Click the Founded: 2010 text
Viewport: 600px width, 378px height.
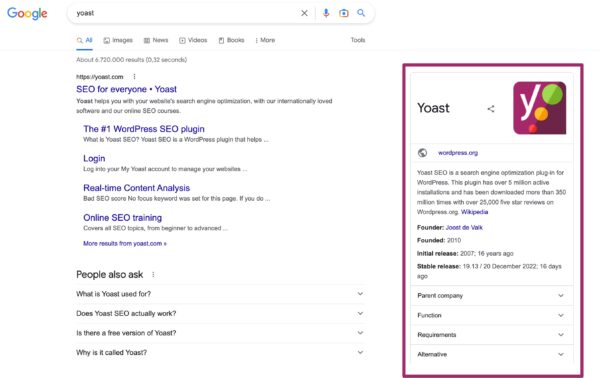[439, 240]
